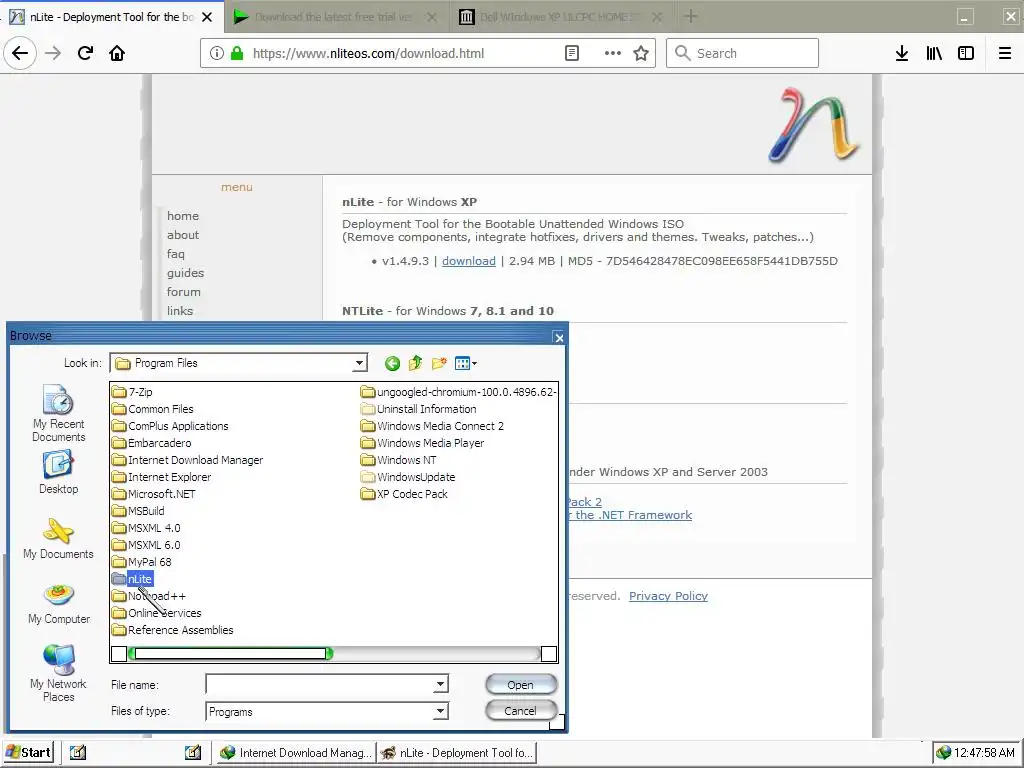1024x768 pixels.
Task: Click Open button in Browse dialog
Action: [x=520, y=684]
